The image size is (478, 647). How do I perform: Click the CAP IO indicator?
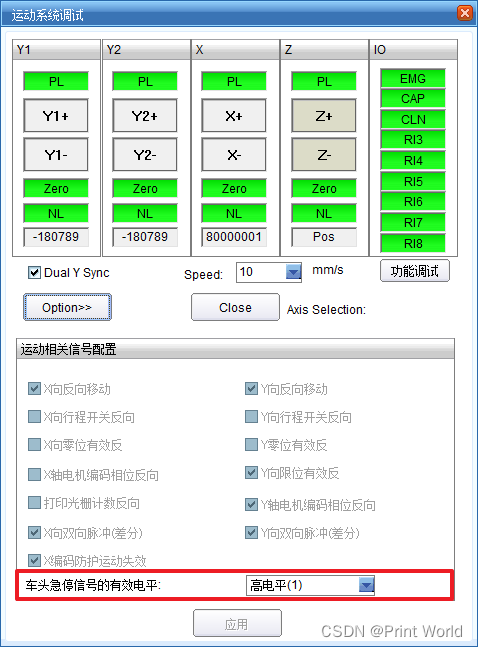[x=413, y=99]
